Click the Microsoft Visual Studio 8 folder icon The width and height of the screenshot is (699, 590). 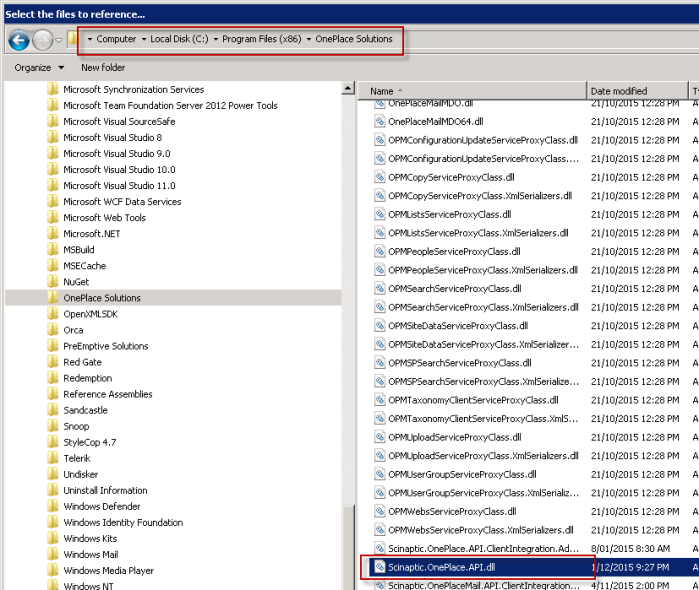click(x=53, y=137)
